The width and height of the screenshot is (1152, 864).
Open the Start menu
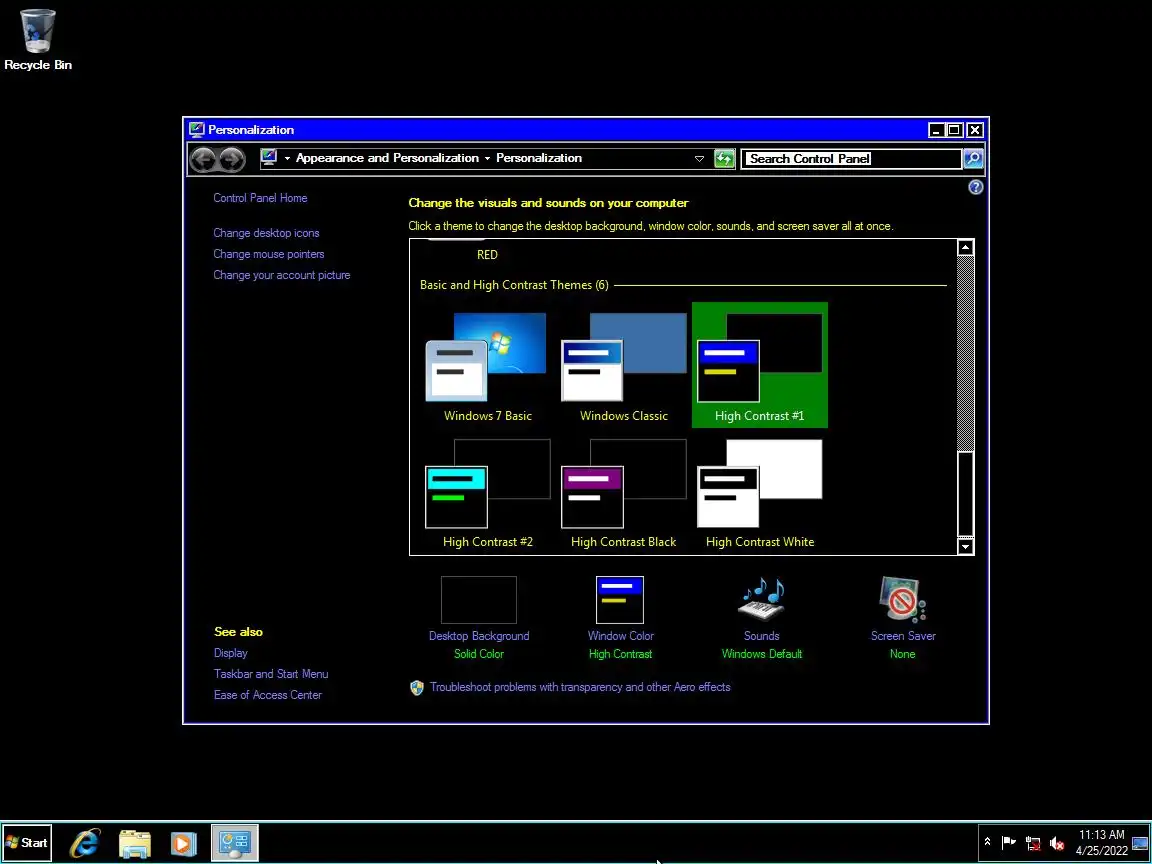point(27,843)
